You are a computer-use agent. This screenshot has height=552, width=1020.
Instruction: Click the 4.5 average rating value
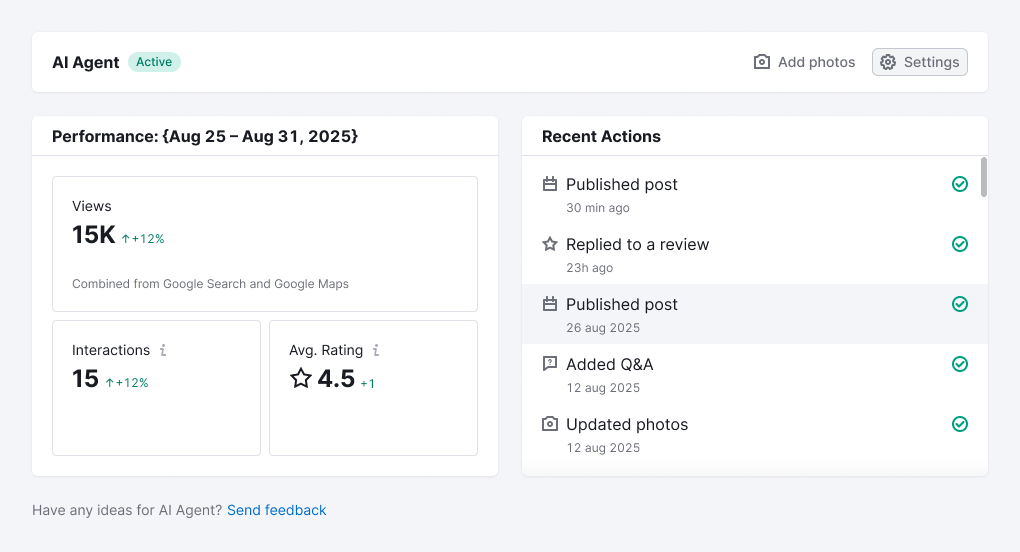[336, 378]
